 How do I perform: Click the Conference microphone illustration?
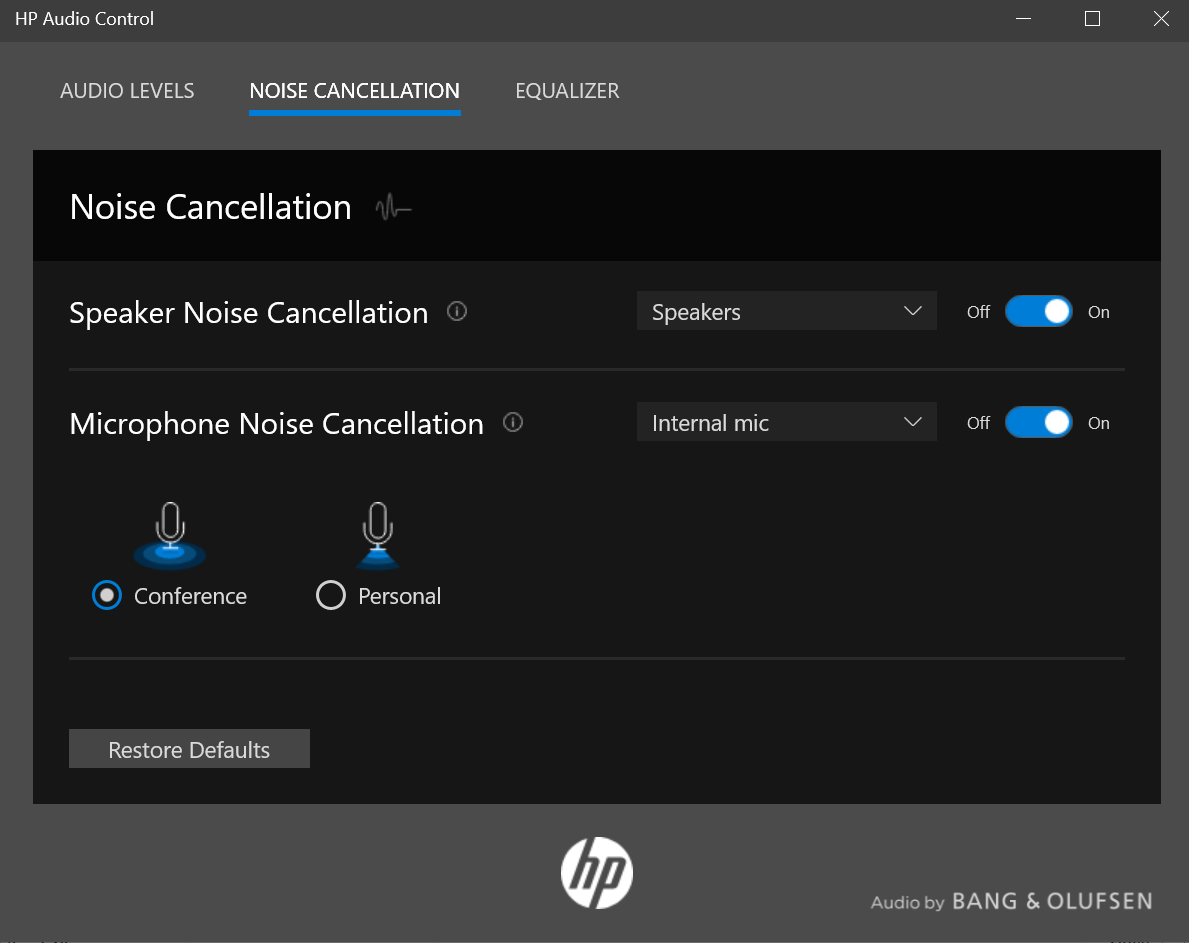170,536
